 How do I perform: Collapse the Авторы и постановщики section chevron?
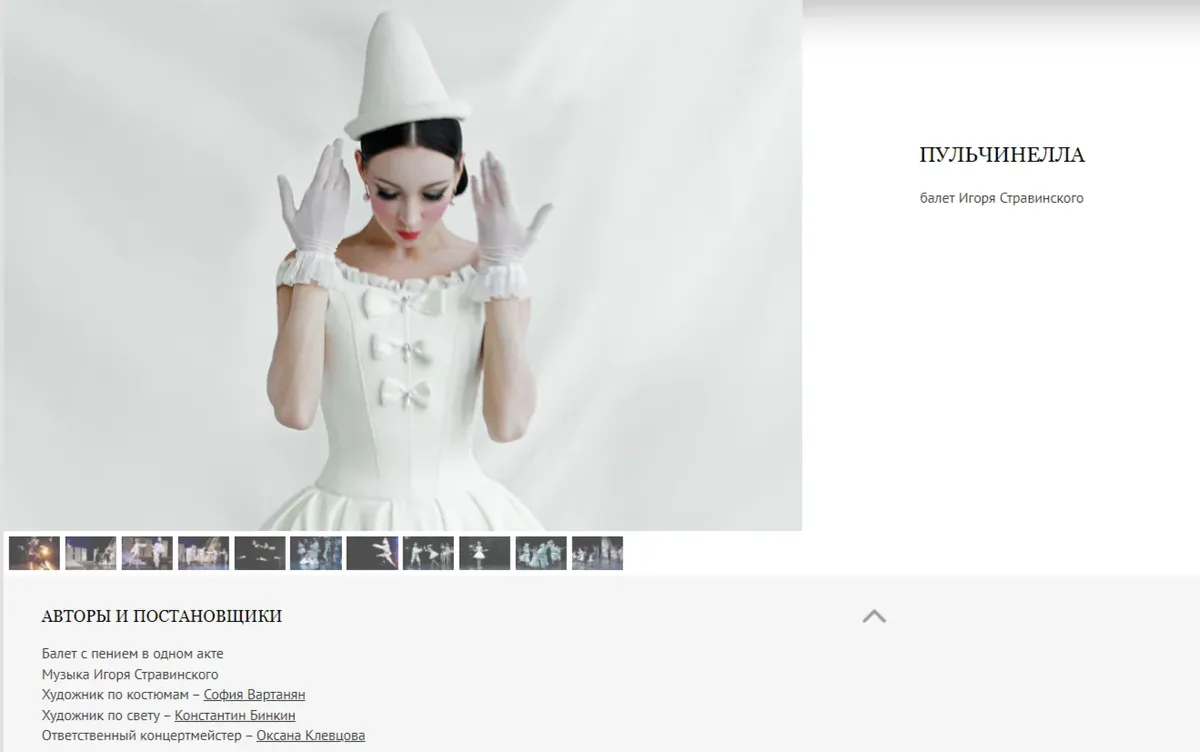(874, 616)
